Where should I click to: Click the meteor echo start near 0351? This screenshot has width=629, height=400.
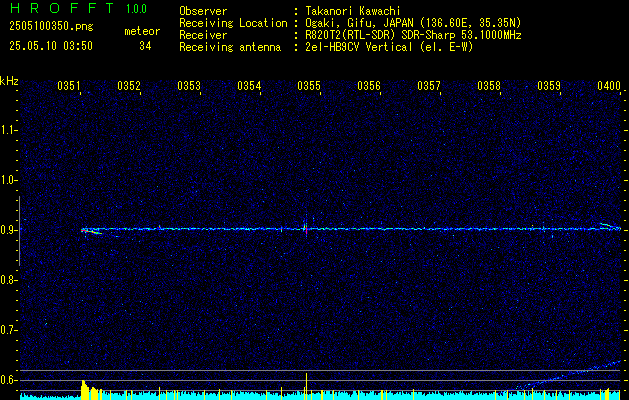(x=91, y=231)
